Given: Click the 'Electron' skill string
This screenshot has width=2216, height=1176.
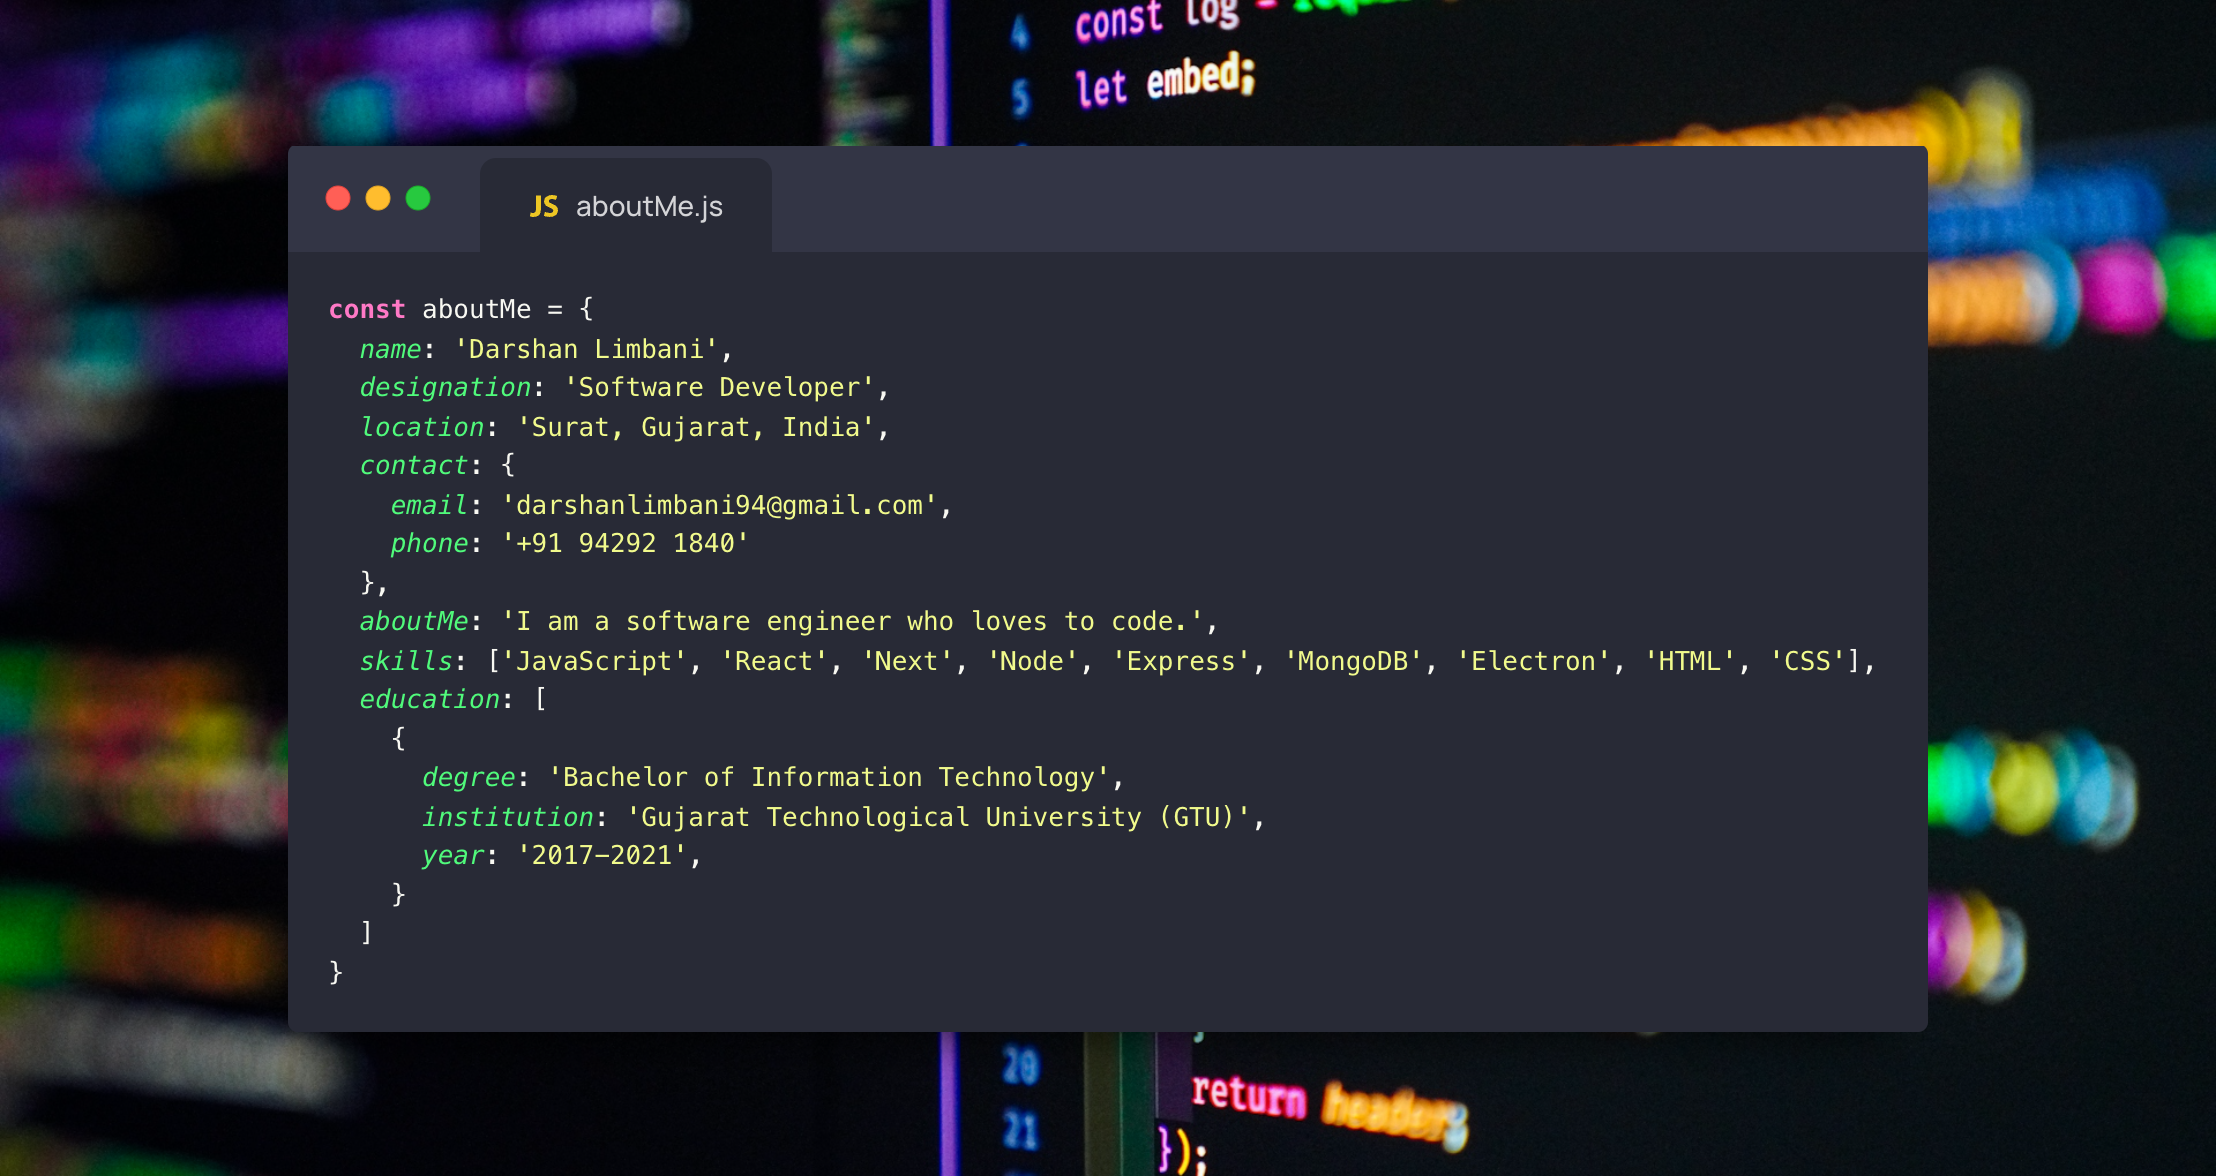Looking at the screenshot, I should (x=1532, y=662).
